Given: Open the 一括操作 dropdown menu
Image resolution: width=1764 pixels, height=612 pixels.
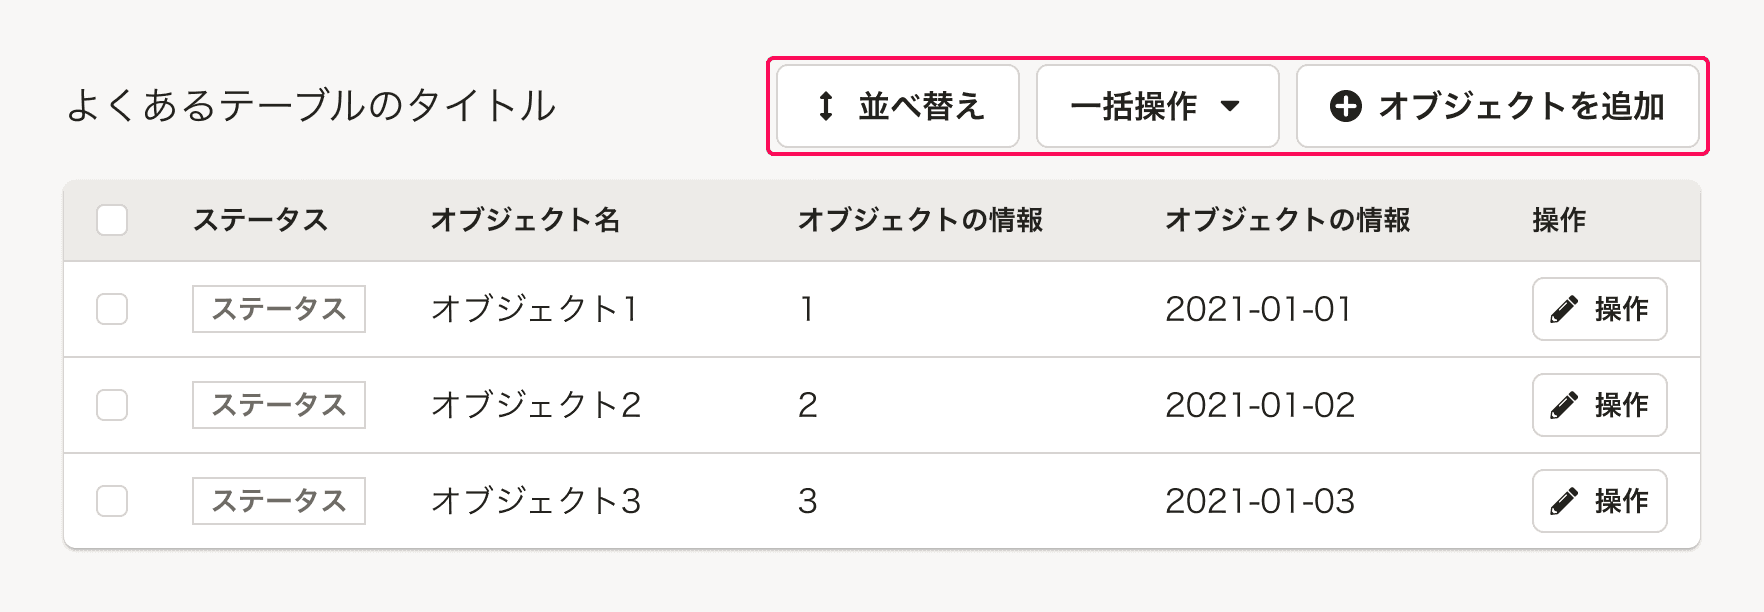Looking at the screenshot, I should click(x=1157, y=104).
